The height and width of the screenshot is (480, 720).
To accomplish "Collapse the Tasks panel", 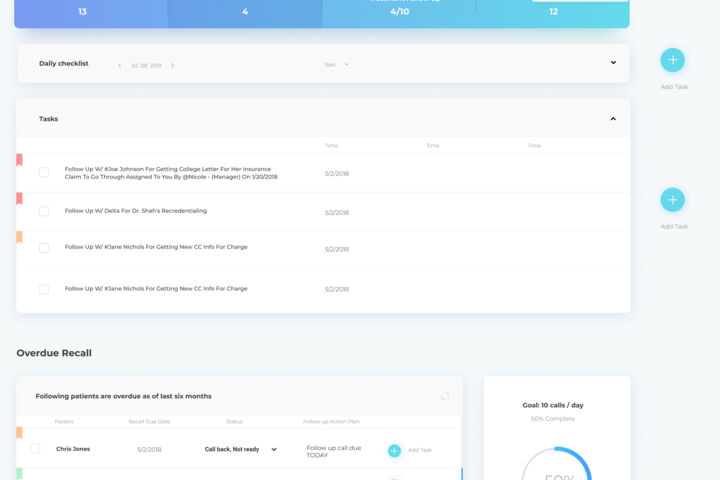I will coord(613,119).
